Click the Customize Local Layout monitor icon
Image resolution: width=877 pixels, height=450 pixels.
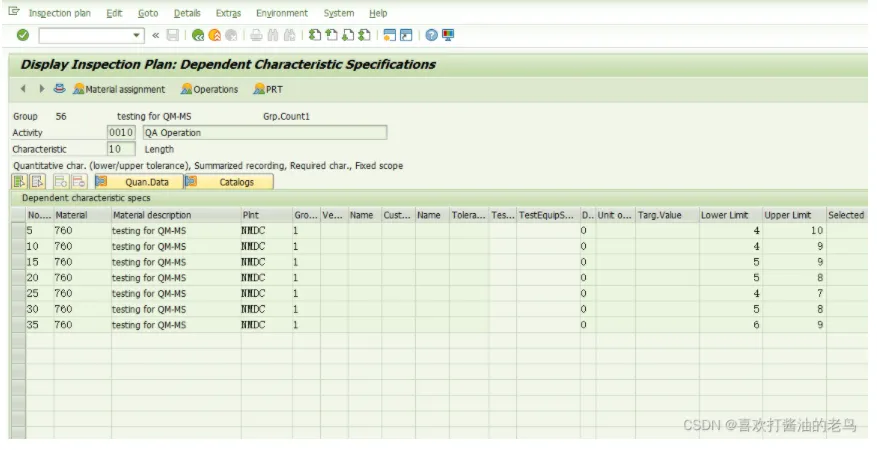[x=448, y=35]
